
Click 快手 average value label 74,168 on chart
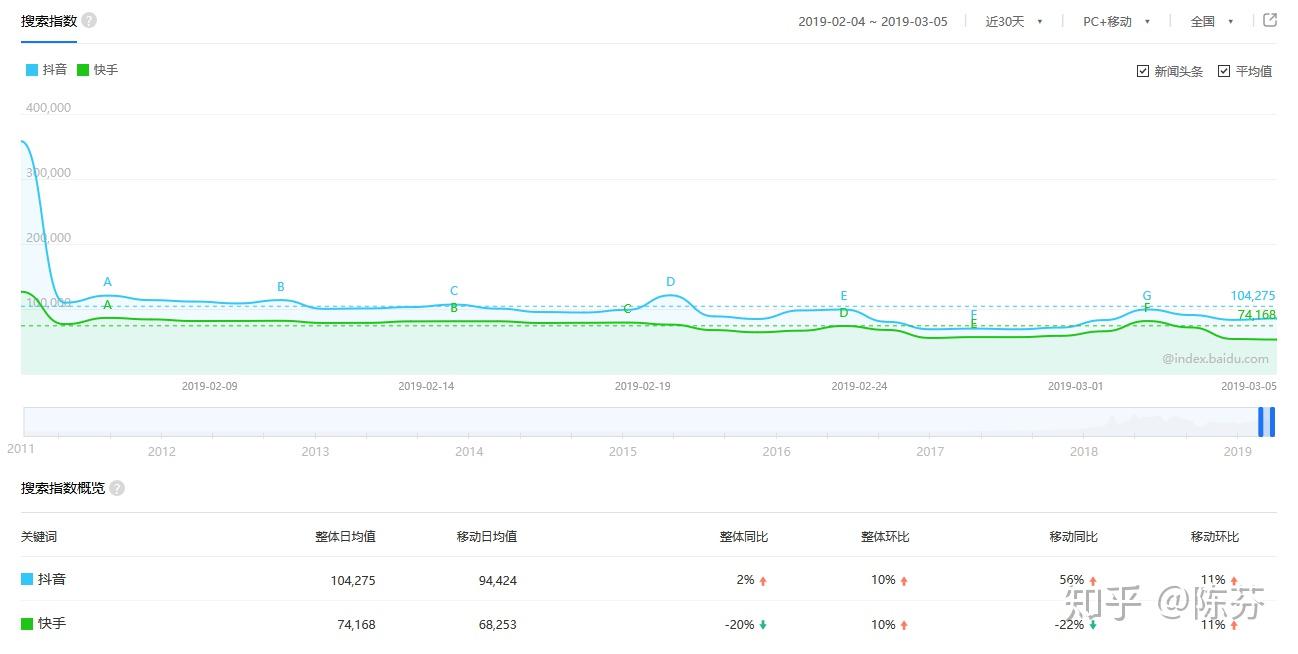1257,315
